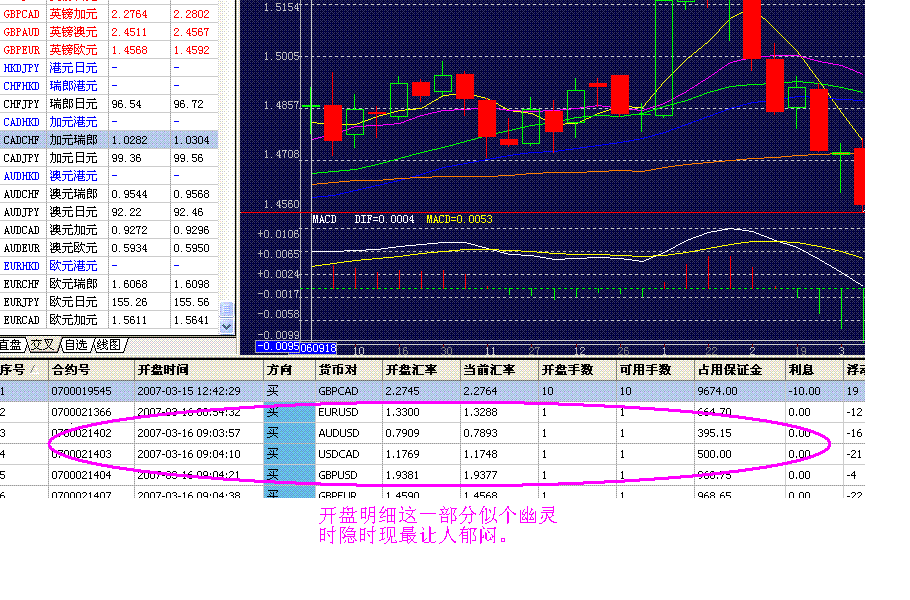910x600 pixels.
Task: Click the currency list scrollbar down arrow
Action: [226, 327]
